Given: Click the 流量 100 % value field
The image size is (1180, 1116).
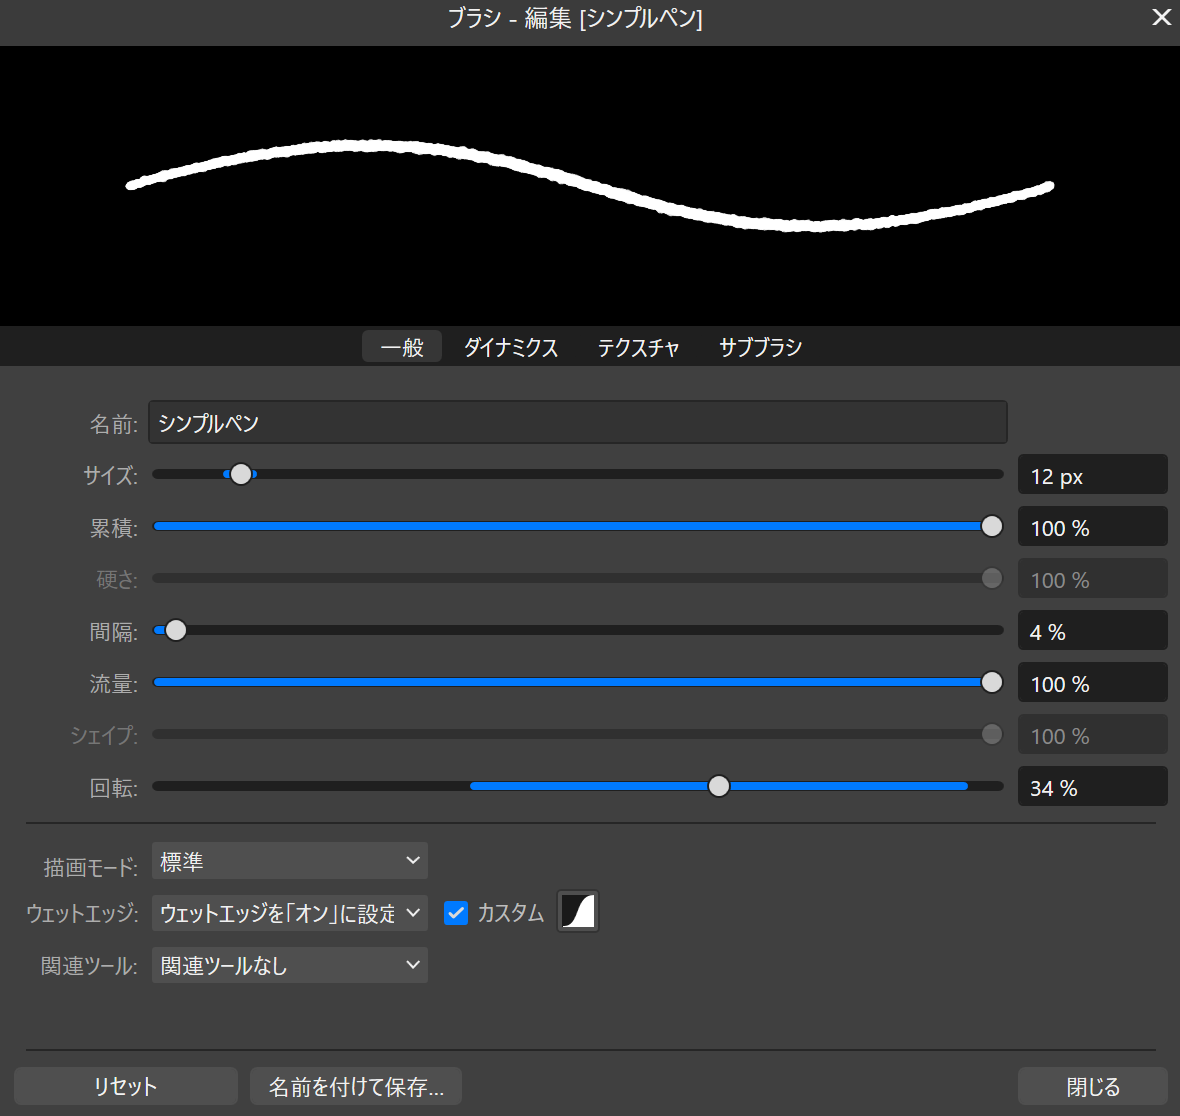Looking at the screenshot, I should coord(1092,682).
